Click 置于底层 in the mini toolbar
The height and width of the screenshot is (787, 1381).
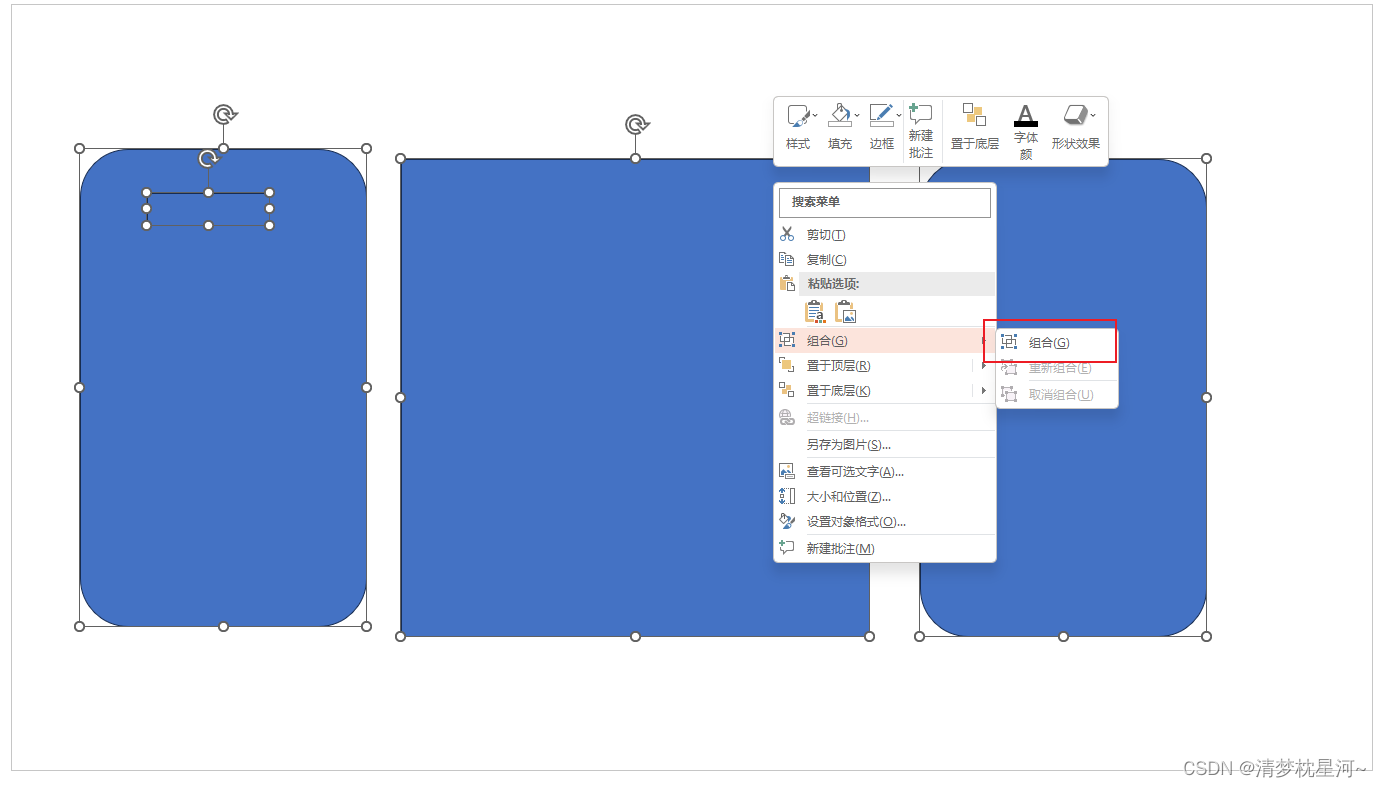tap(974, 127)
